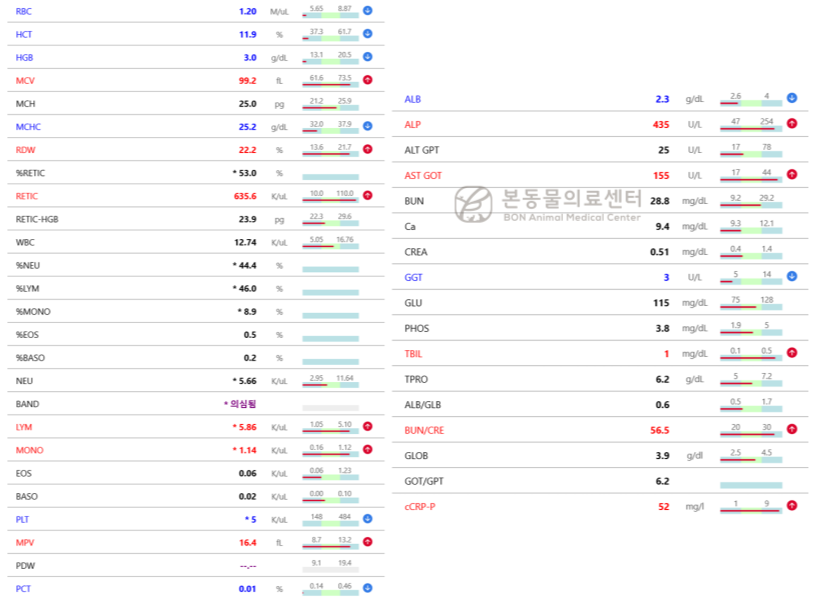Click the blue low indicator beside RBC
820x600 pixels.
367,11
